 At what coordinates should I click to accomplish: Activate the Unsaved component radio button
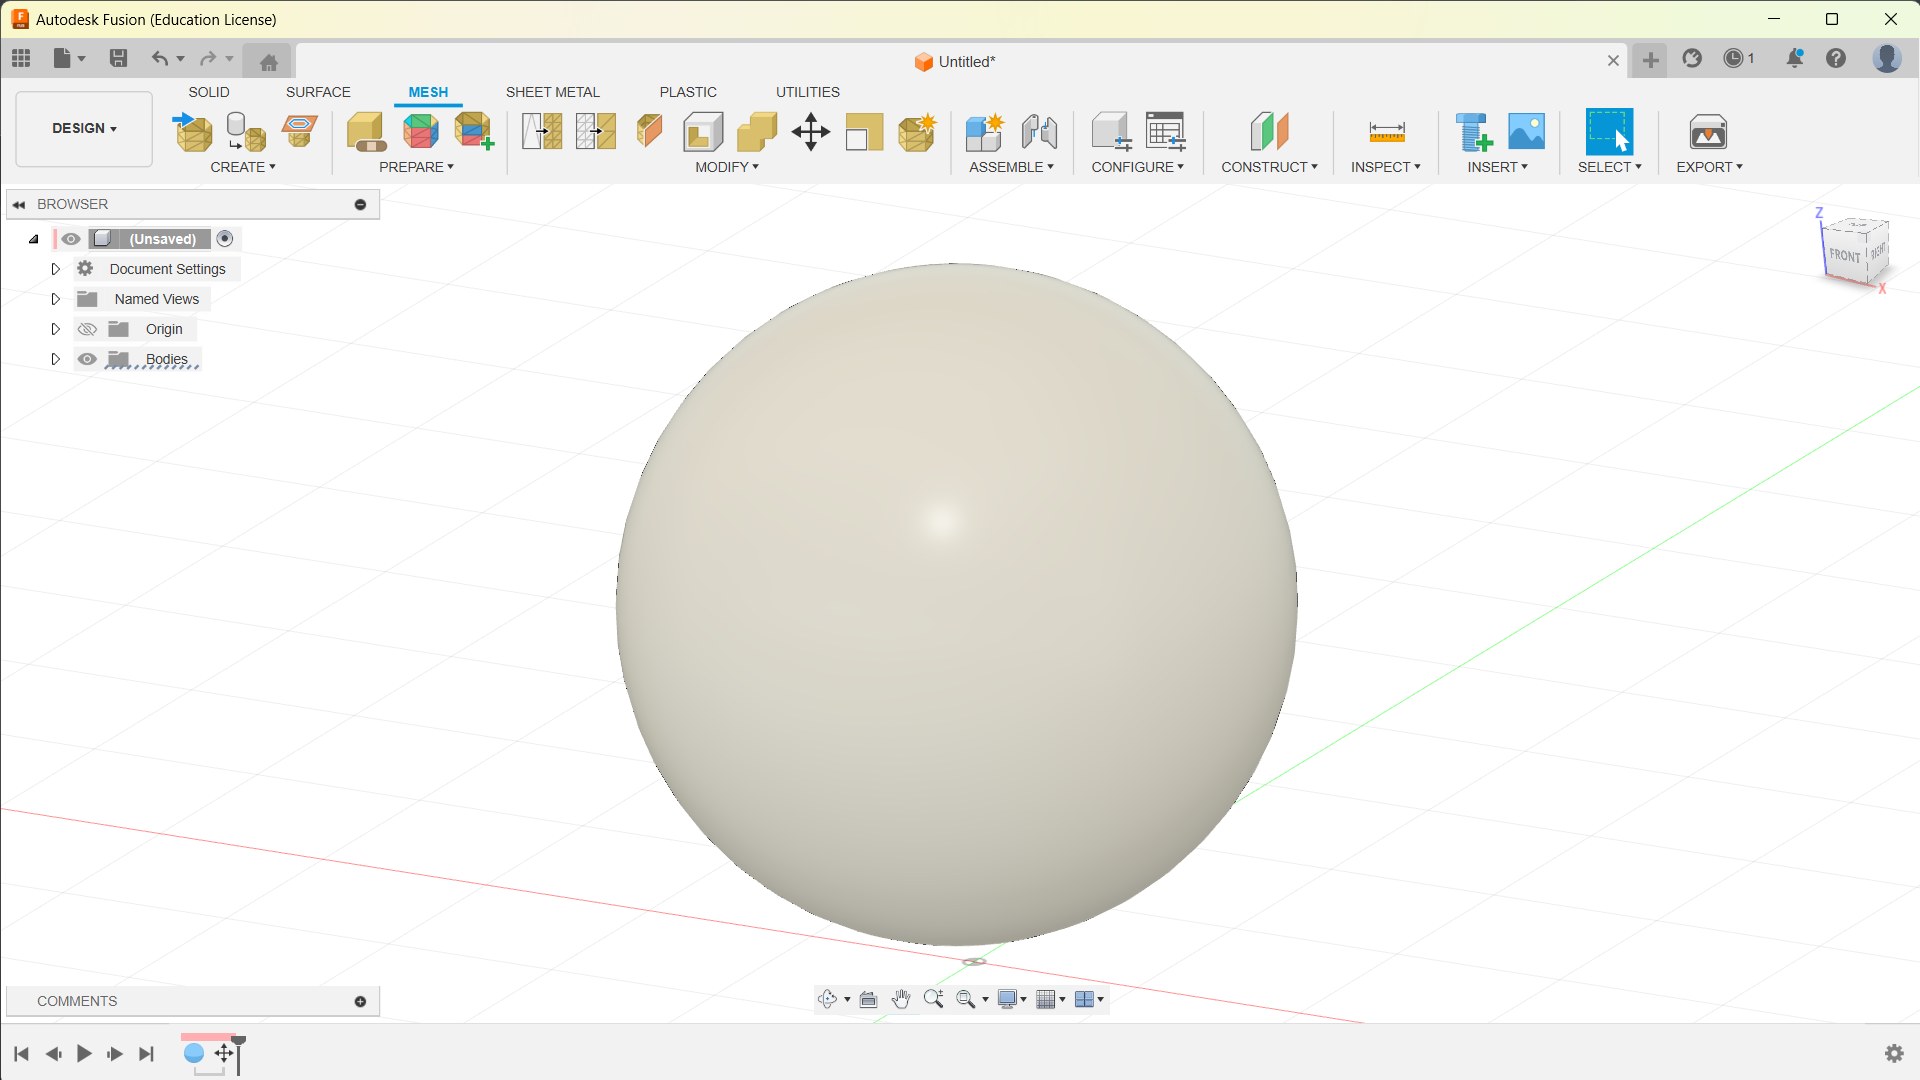pos(225,239)
